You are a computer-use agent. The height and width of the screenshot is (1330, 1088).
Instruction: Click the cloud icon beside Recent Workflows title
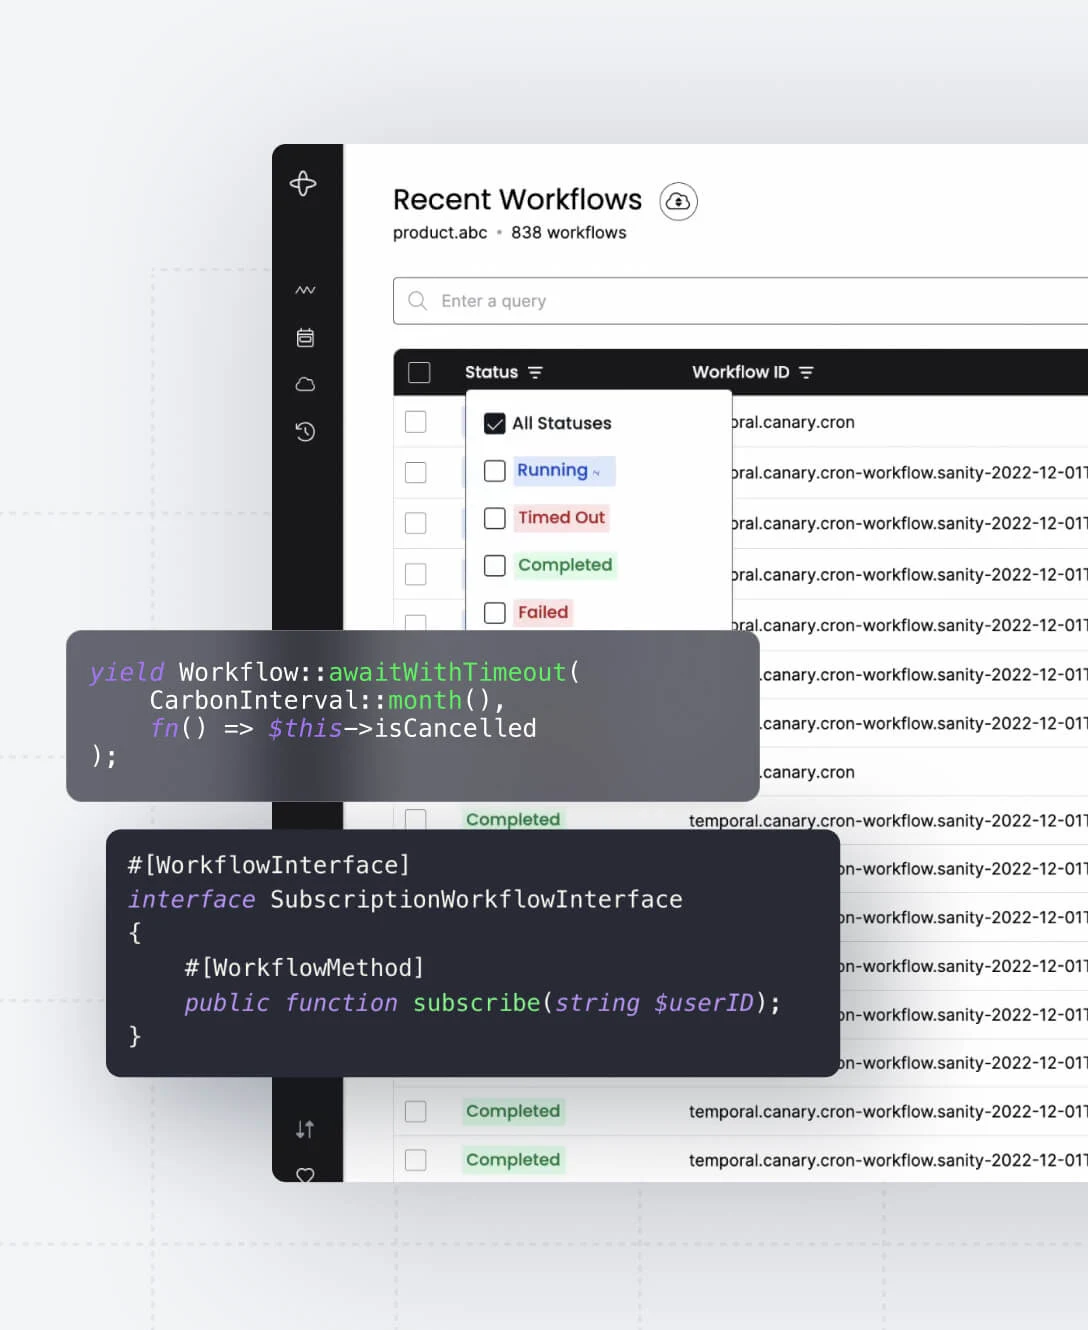(x=678, y=201)
